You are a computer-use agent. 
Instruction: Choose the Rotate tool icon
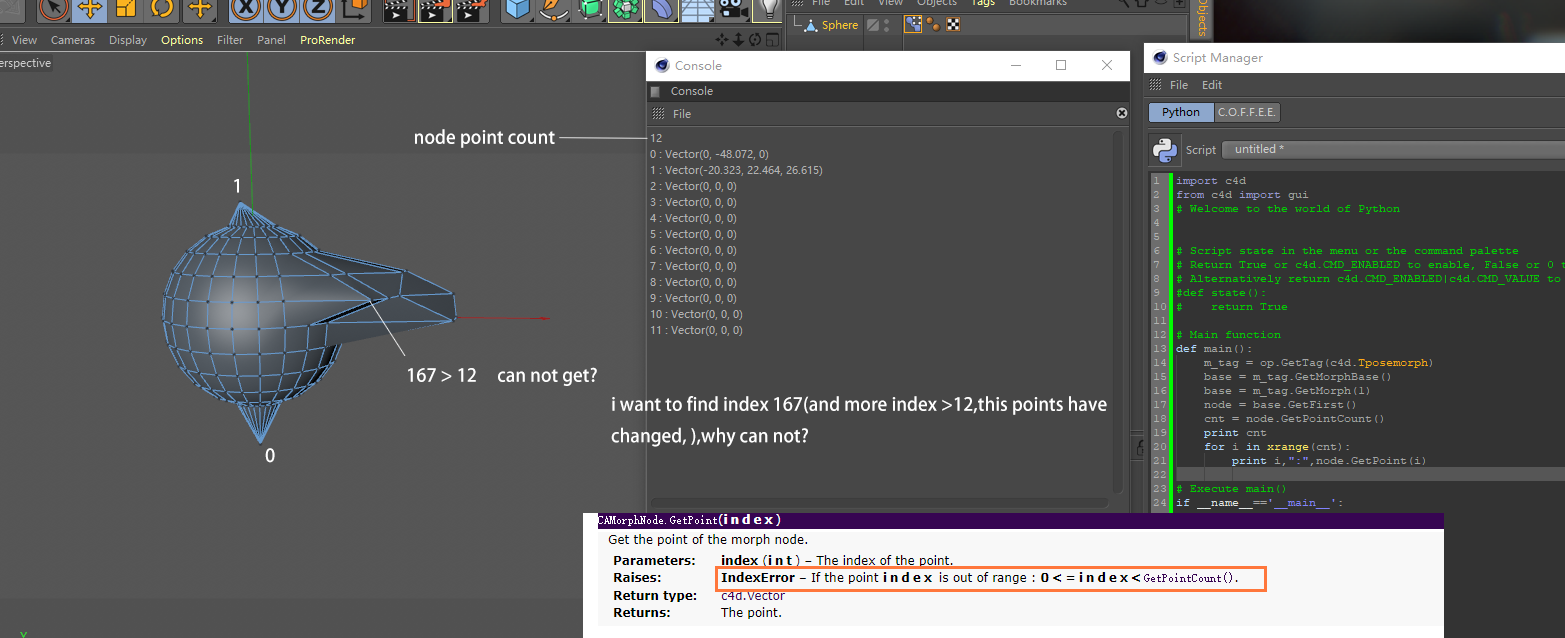coord(162,9)
